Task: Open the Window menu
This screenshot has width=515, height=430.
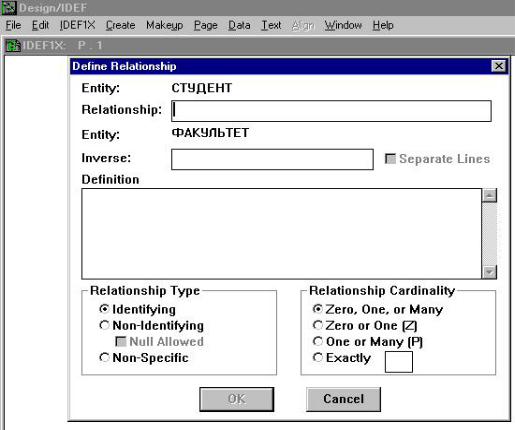Action: (343, 25)
